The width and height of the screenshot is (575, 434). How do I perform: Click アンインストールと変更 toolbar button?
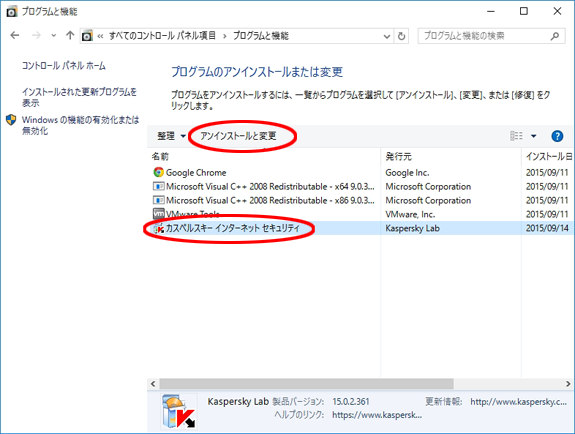pyautogui.click(x=238, y=136)
